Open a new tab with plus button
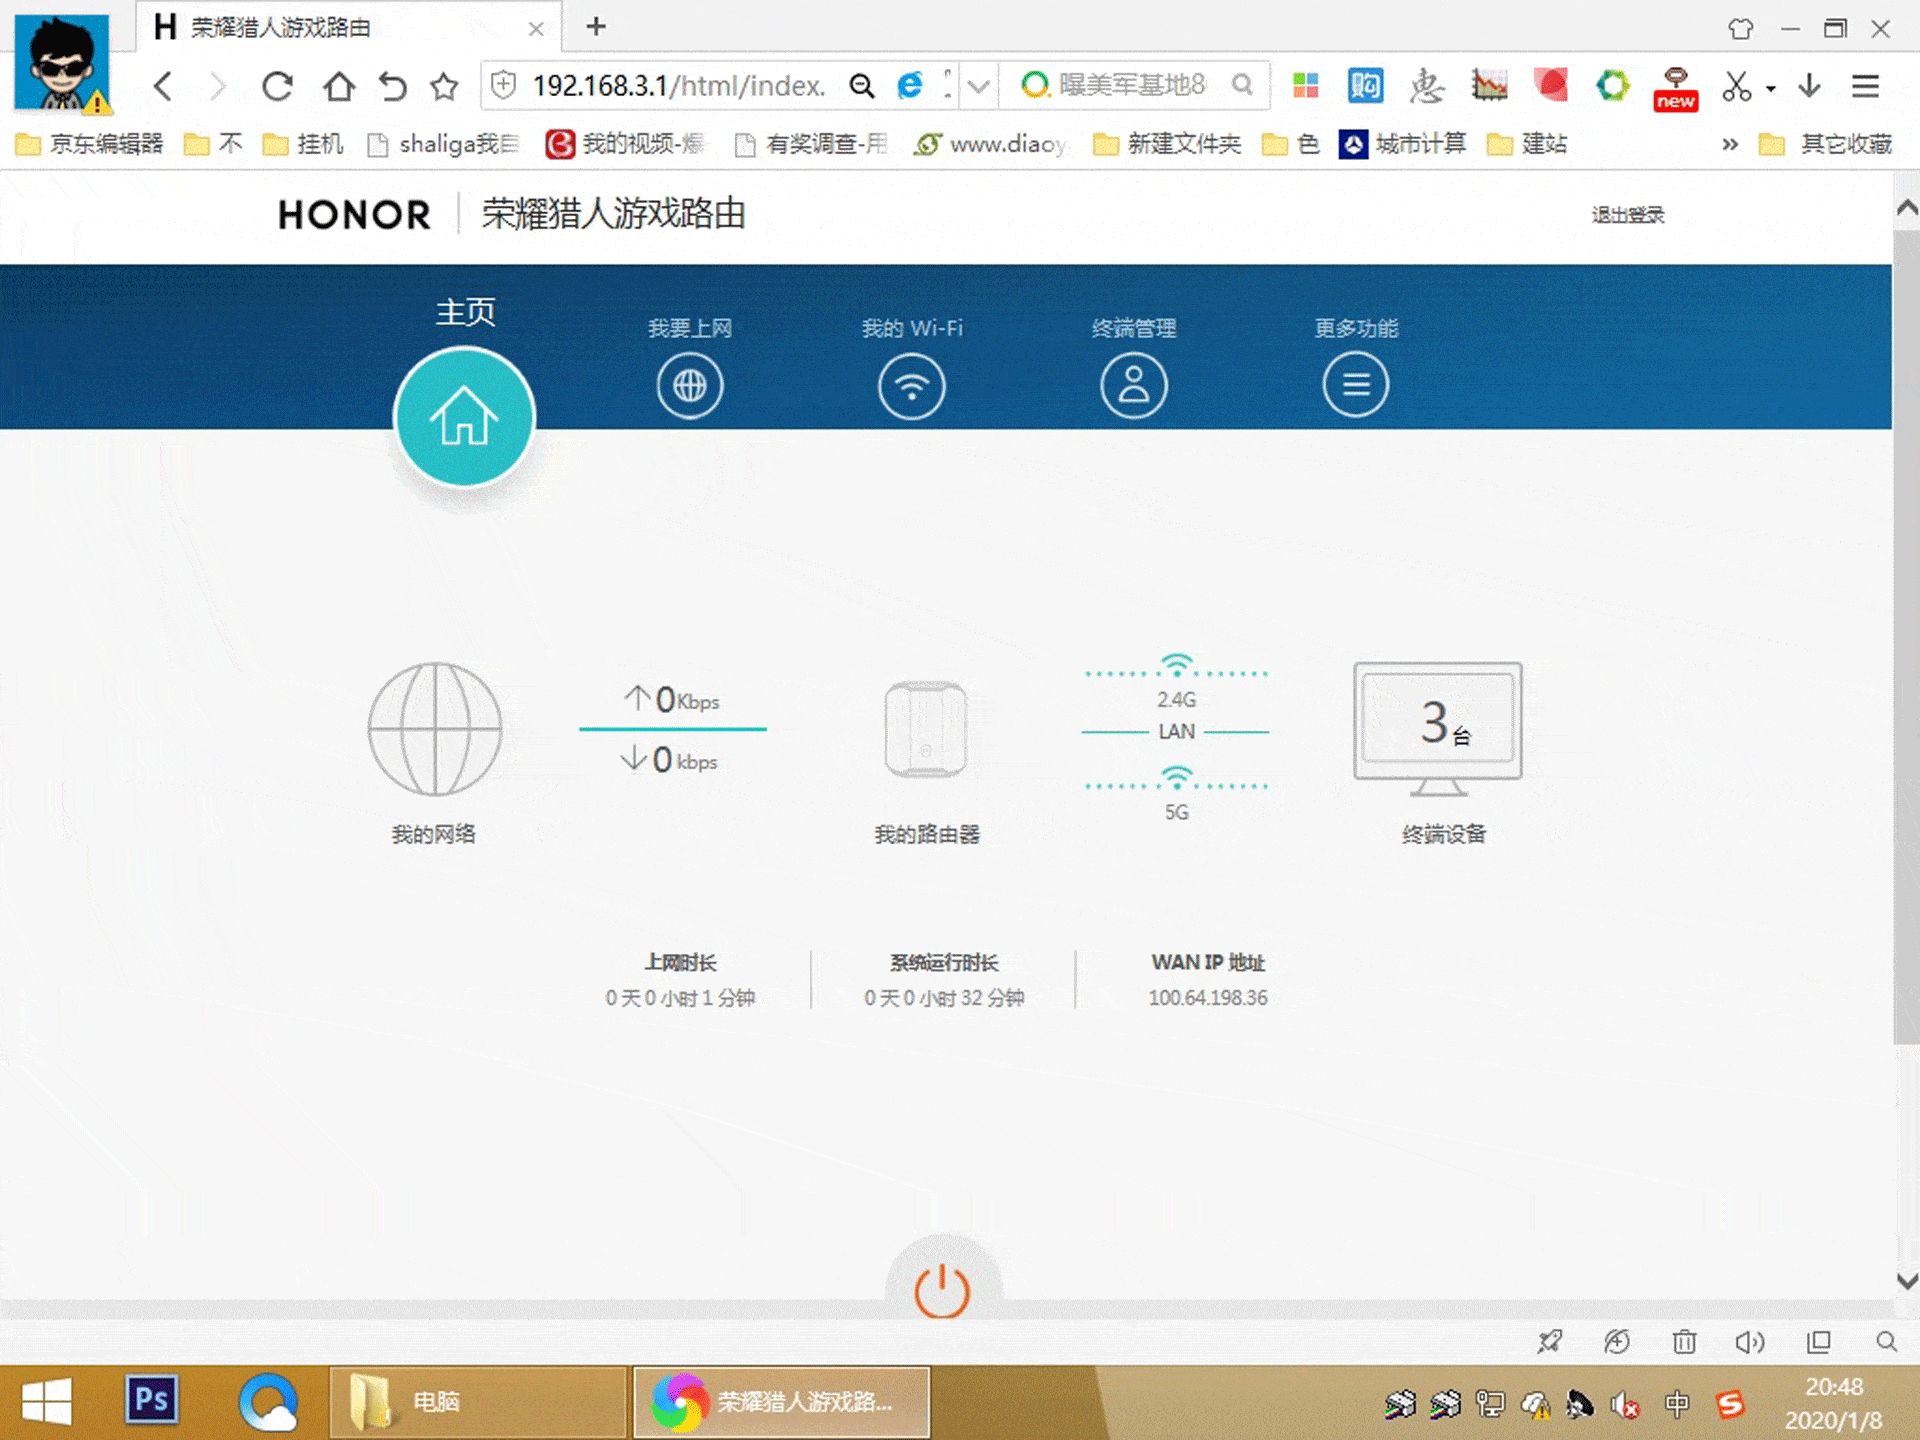This screenshot has height=1440, width=1920. click(x=596, y=26)
